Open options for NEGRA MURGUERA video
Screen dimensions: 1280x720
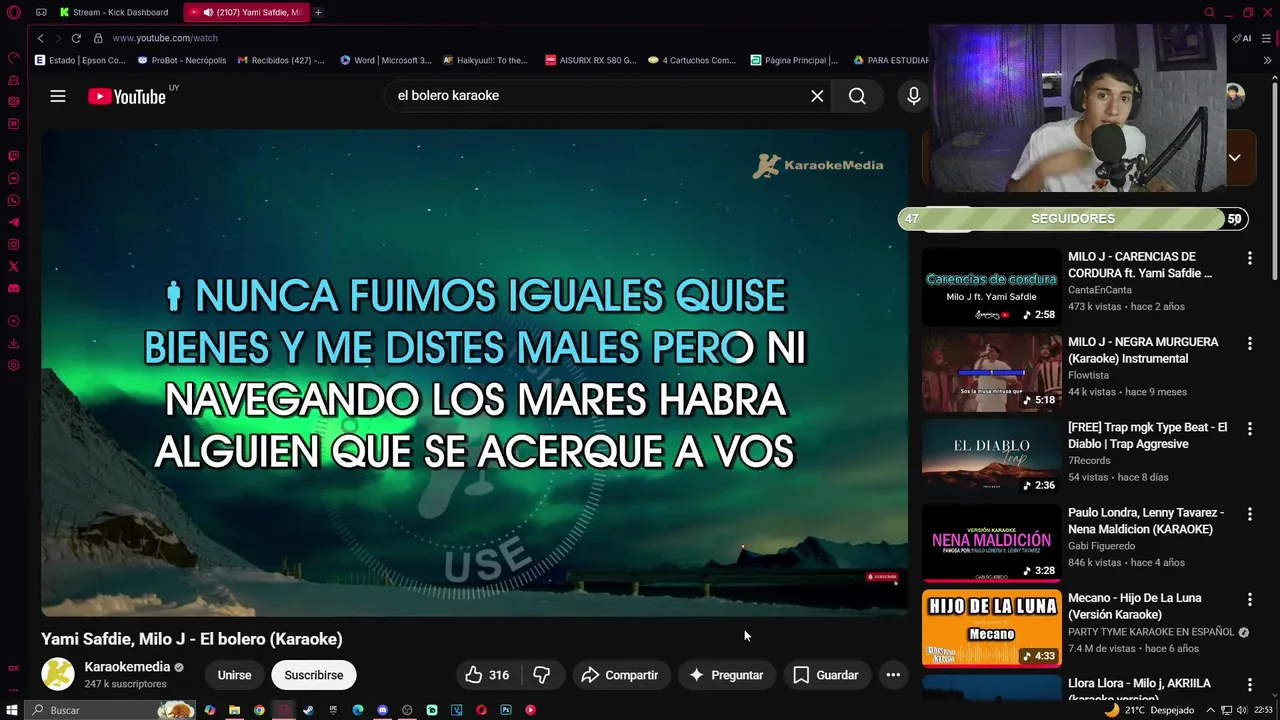click(x=1249, y=343)
